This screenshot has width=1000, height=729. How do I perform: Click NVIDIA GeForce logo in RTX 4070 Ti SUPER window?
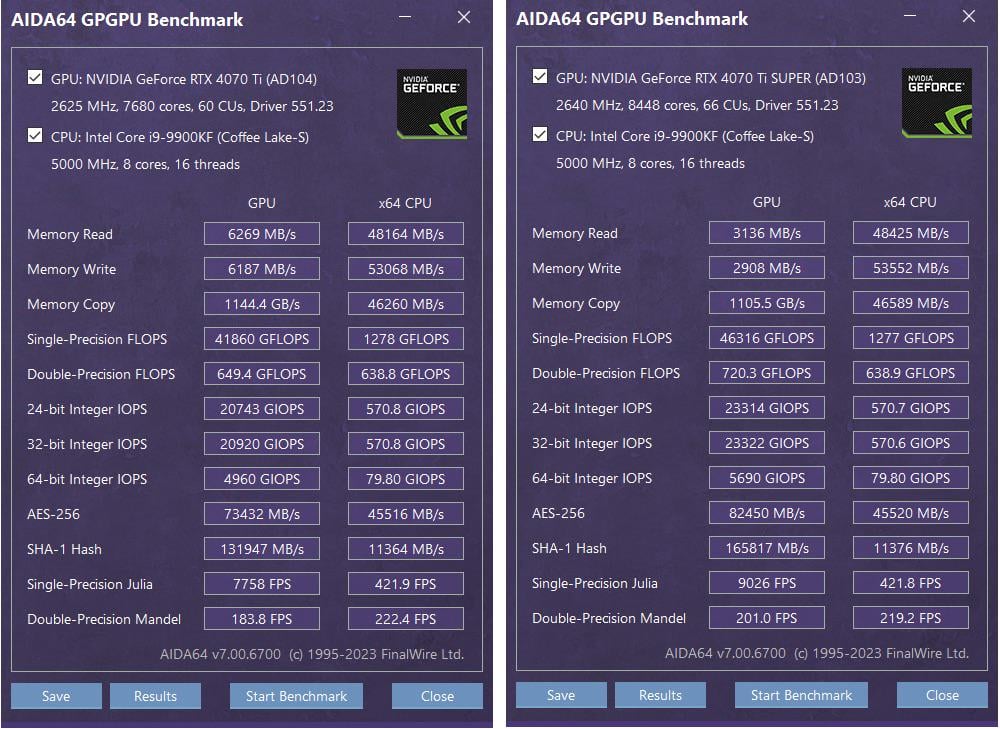936,103
